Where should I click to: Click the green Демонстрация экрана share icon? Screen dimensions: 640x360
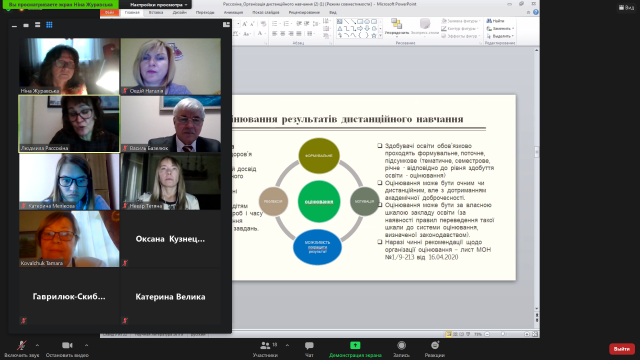[x=355, y=346]
